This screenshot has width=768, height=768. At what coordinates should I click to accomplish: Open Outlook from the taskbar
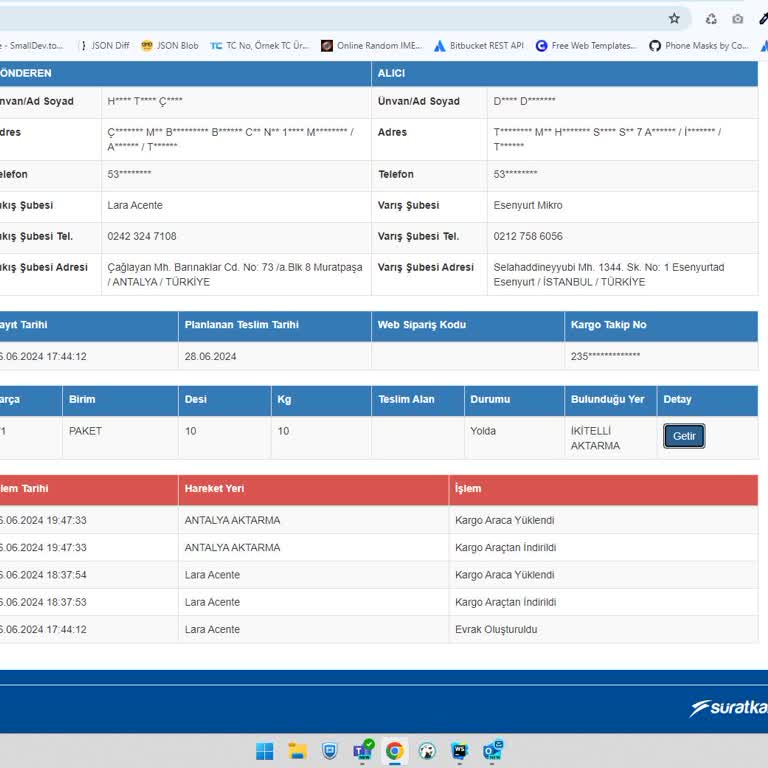coord(492,751)
